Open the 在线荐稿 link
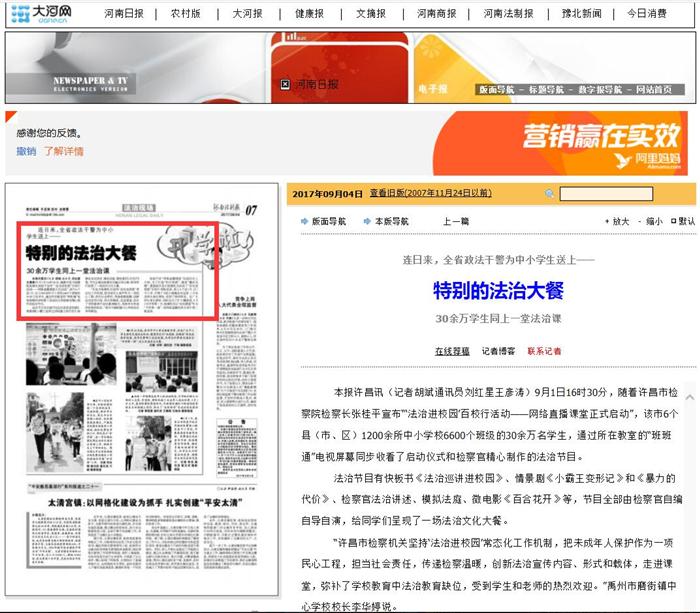 point(452,351)
